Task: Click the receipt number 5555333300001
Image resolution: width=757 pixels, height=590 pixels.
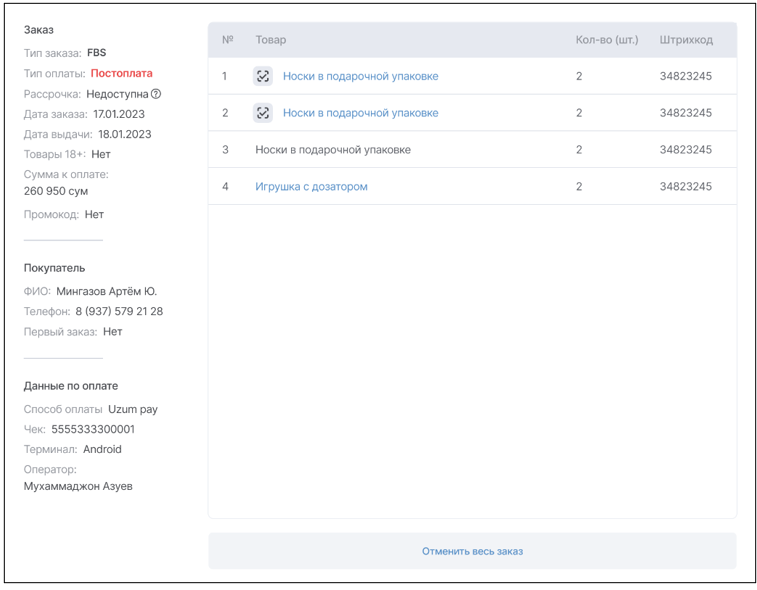Action: point(93,429)
